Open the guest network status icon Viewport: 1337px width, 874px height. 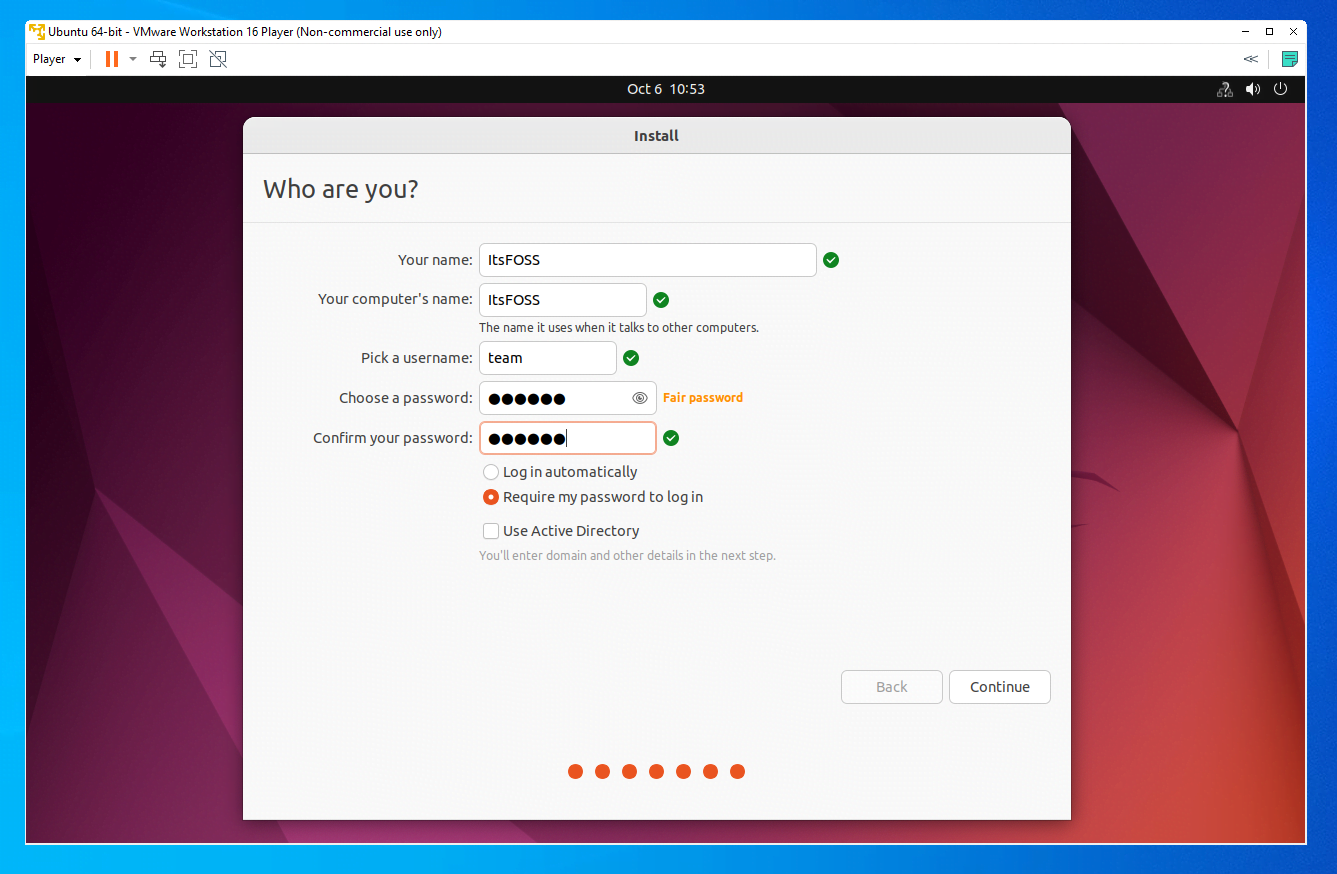[1224, 89]
